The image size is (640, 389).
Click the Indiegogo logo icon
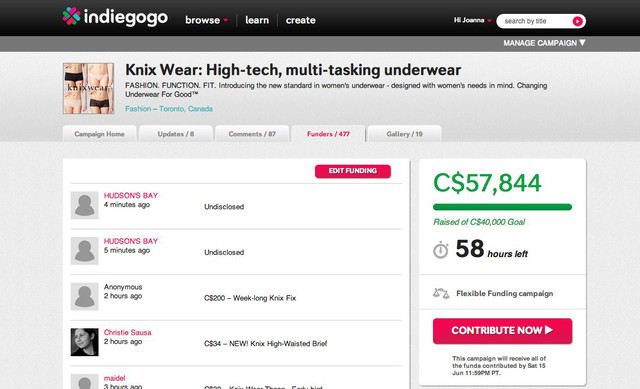[71, 16]
